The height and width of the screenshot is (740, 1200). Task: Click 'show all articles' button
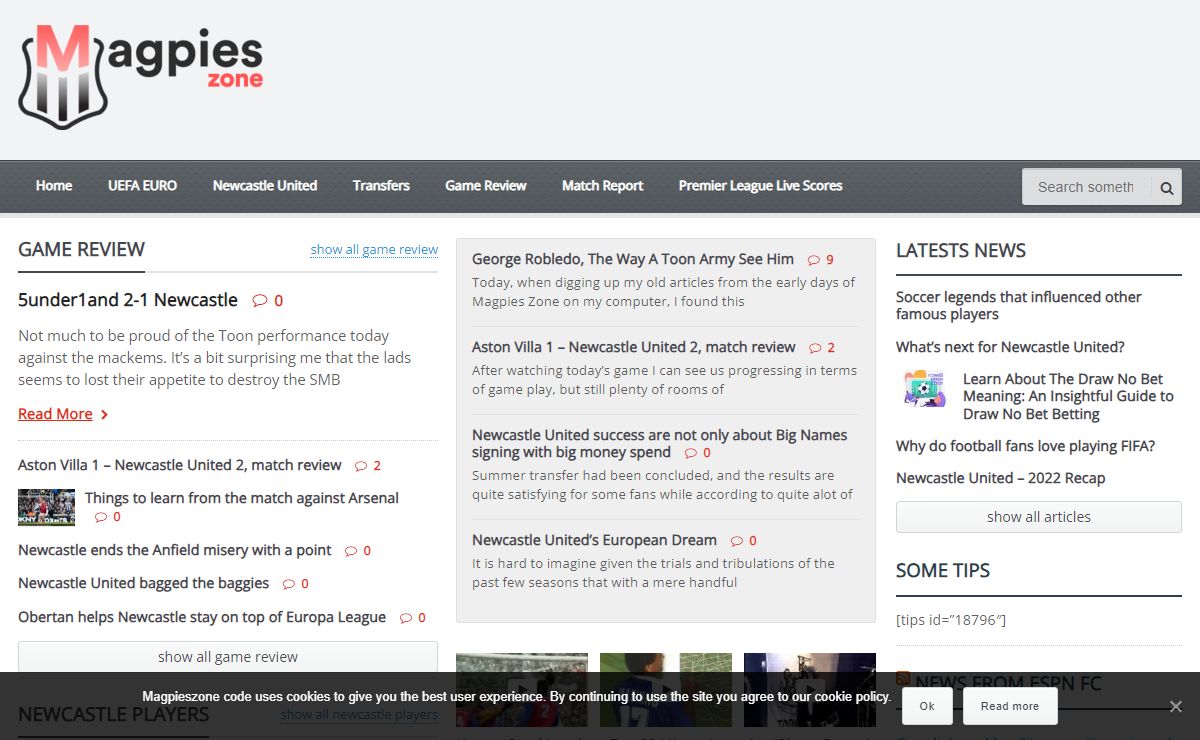point(1039,517)
